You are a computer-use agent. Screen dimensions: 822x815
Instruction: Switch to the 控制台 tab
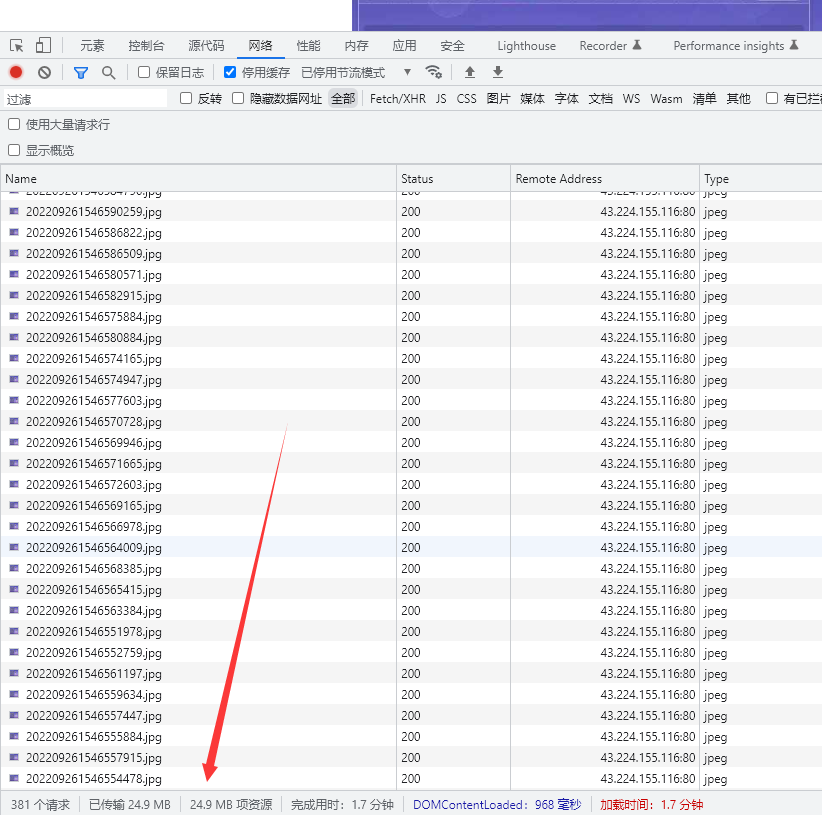pyautogui.click(x=146, y=45)
